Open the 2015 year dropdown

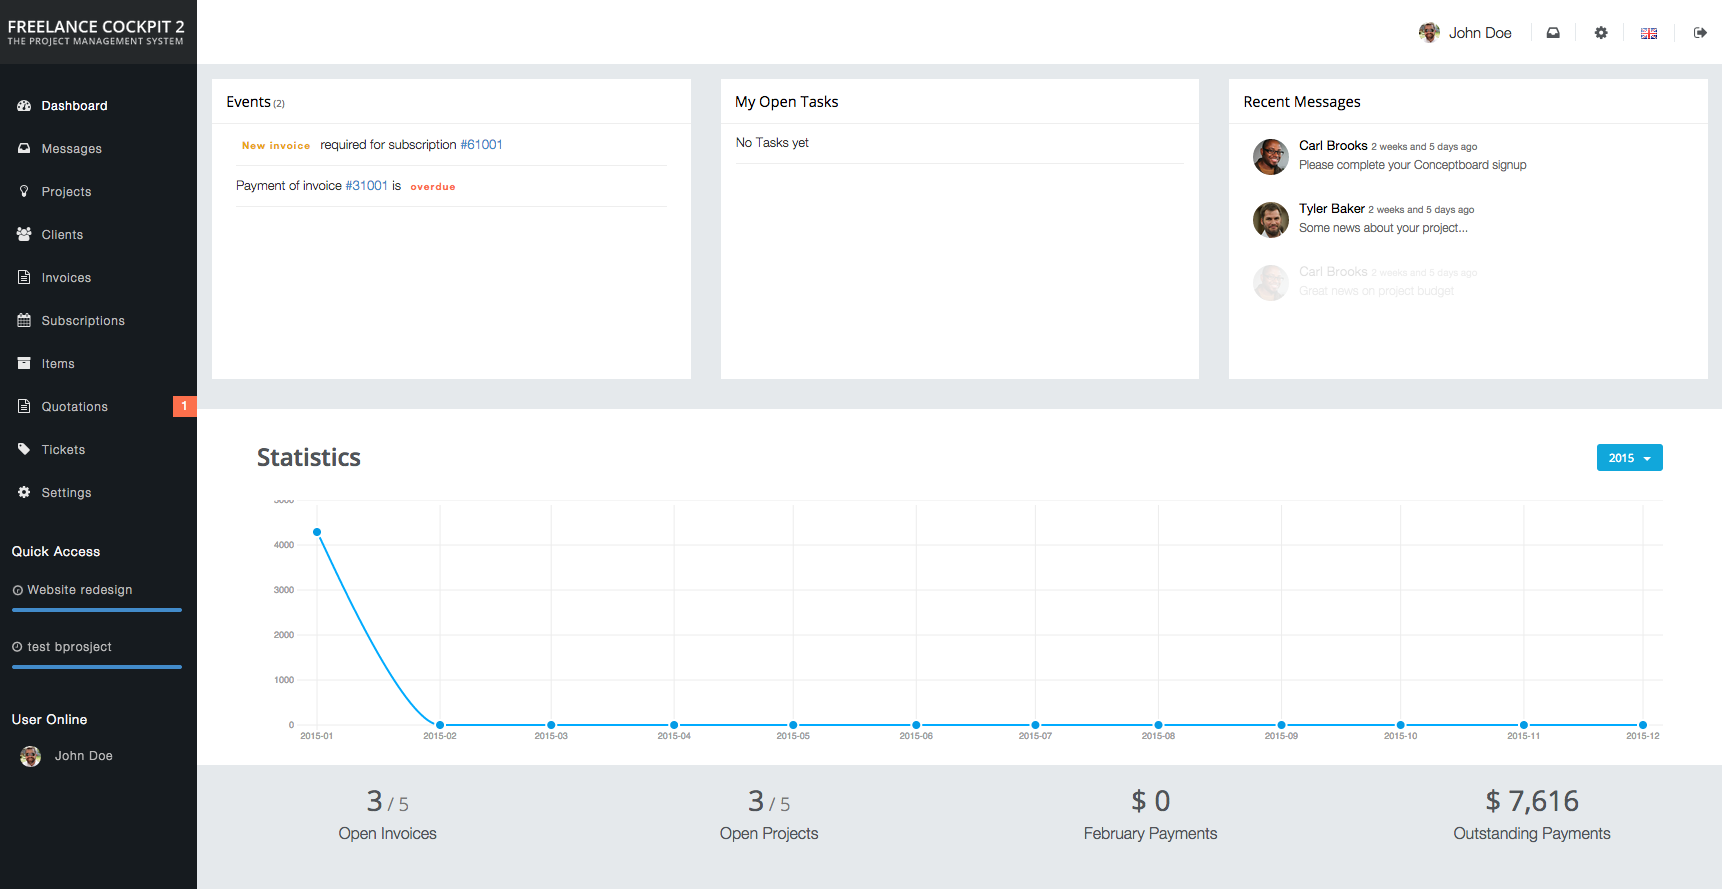click(x=1630, y=458)
